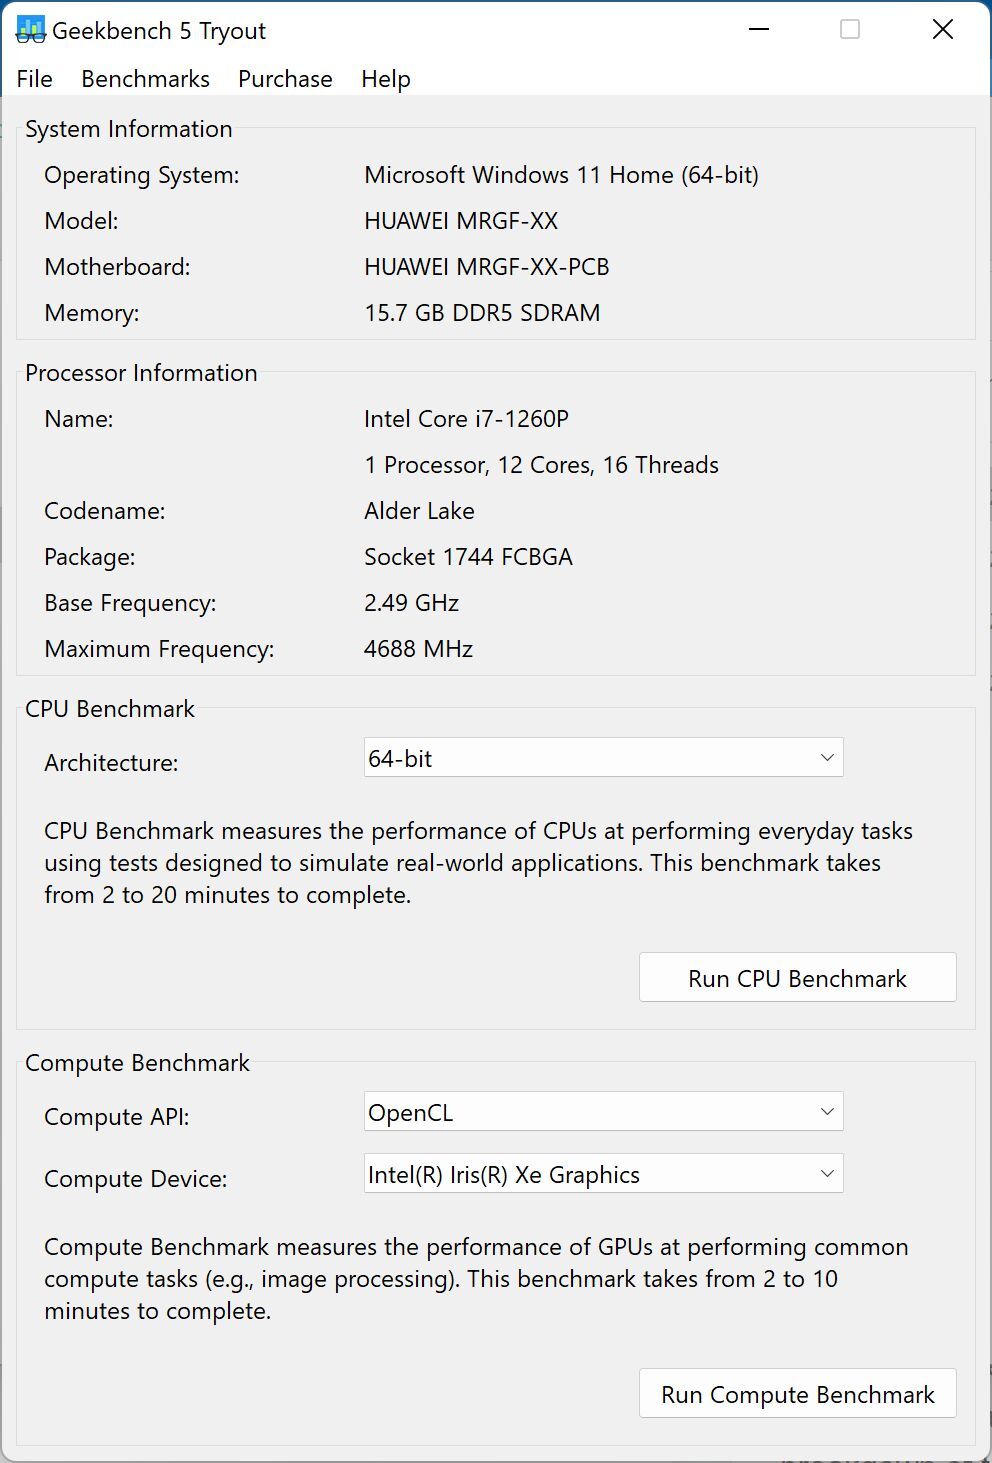Click Run CPU Benchmark
This screenshot has height=1463, width=992.
[x=797, y=977]
